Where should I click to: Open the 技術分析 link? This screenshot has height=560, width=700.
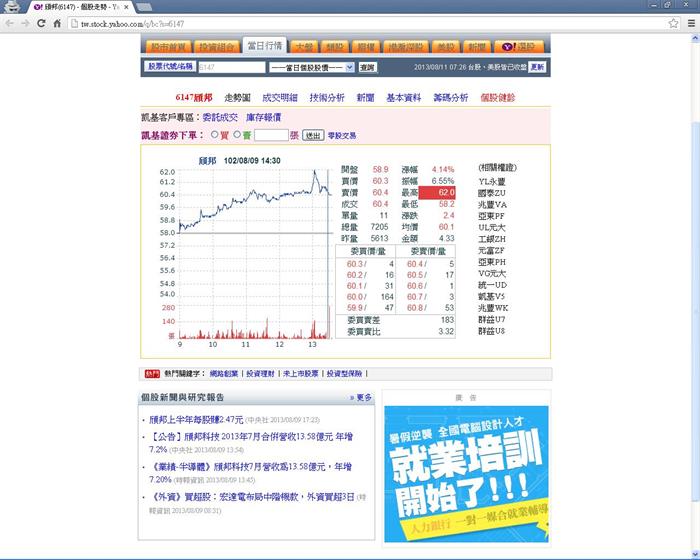click(x=327, y=97)
